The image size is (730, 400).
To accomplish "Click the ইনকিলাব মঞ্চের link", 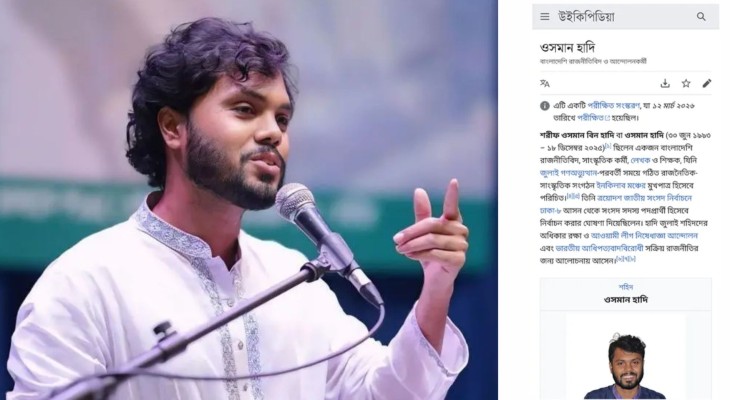I will pos(621,185).
